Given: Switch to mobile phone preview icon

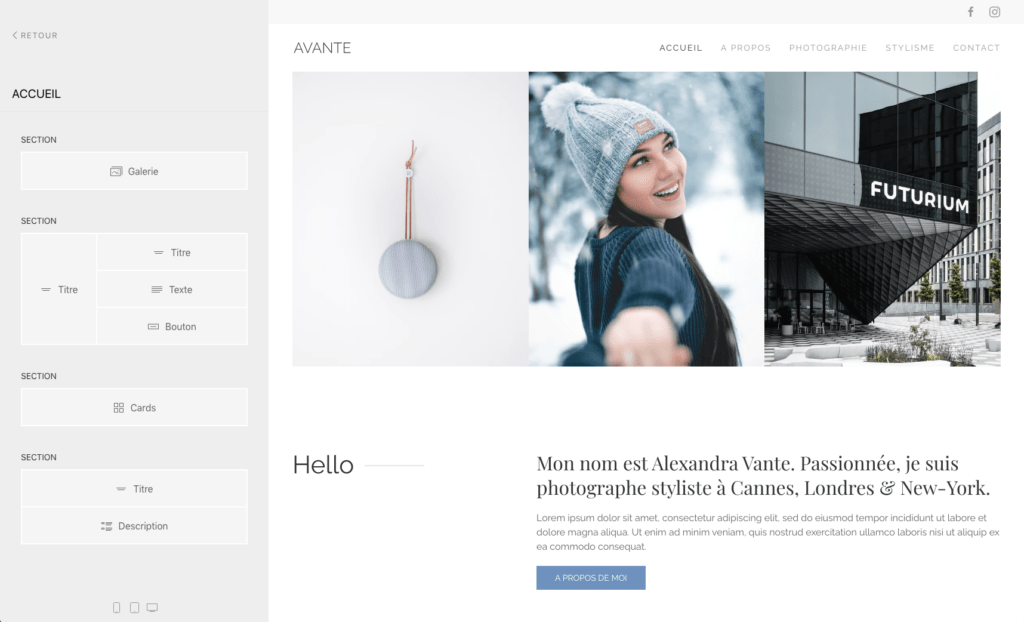Looking at the screenshot, I should (116, 608).
